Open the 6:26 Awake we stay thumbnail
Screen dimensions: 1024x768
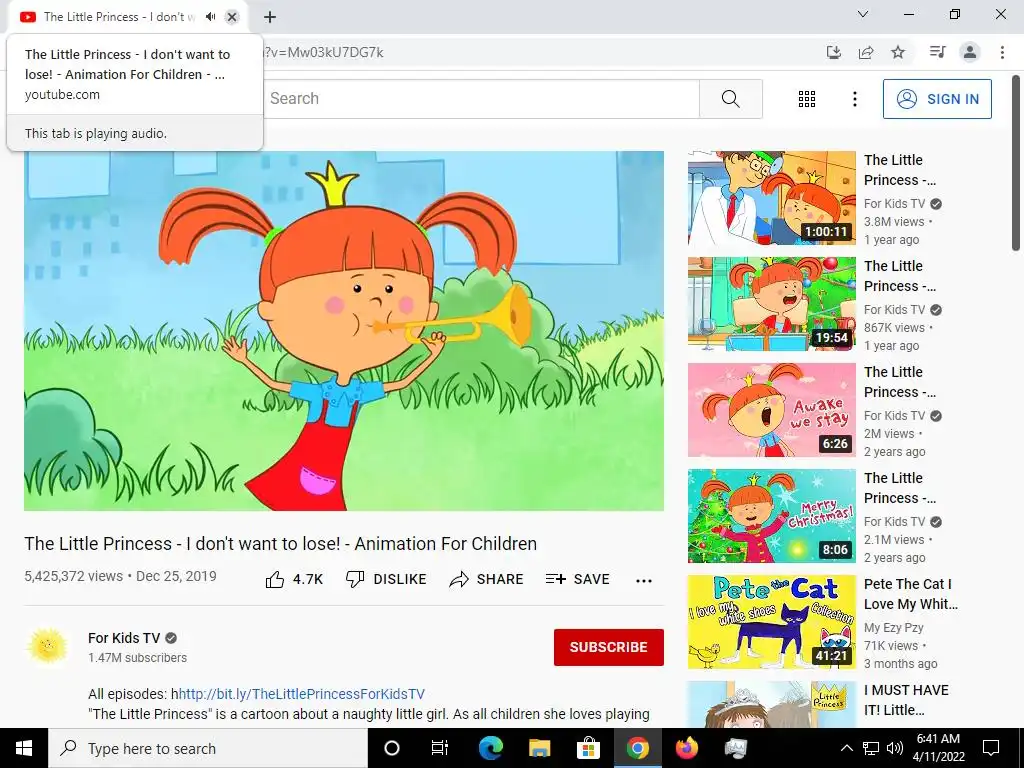pyautogui.click(x=772, y=410)
